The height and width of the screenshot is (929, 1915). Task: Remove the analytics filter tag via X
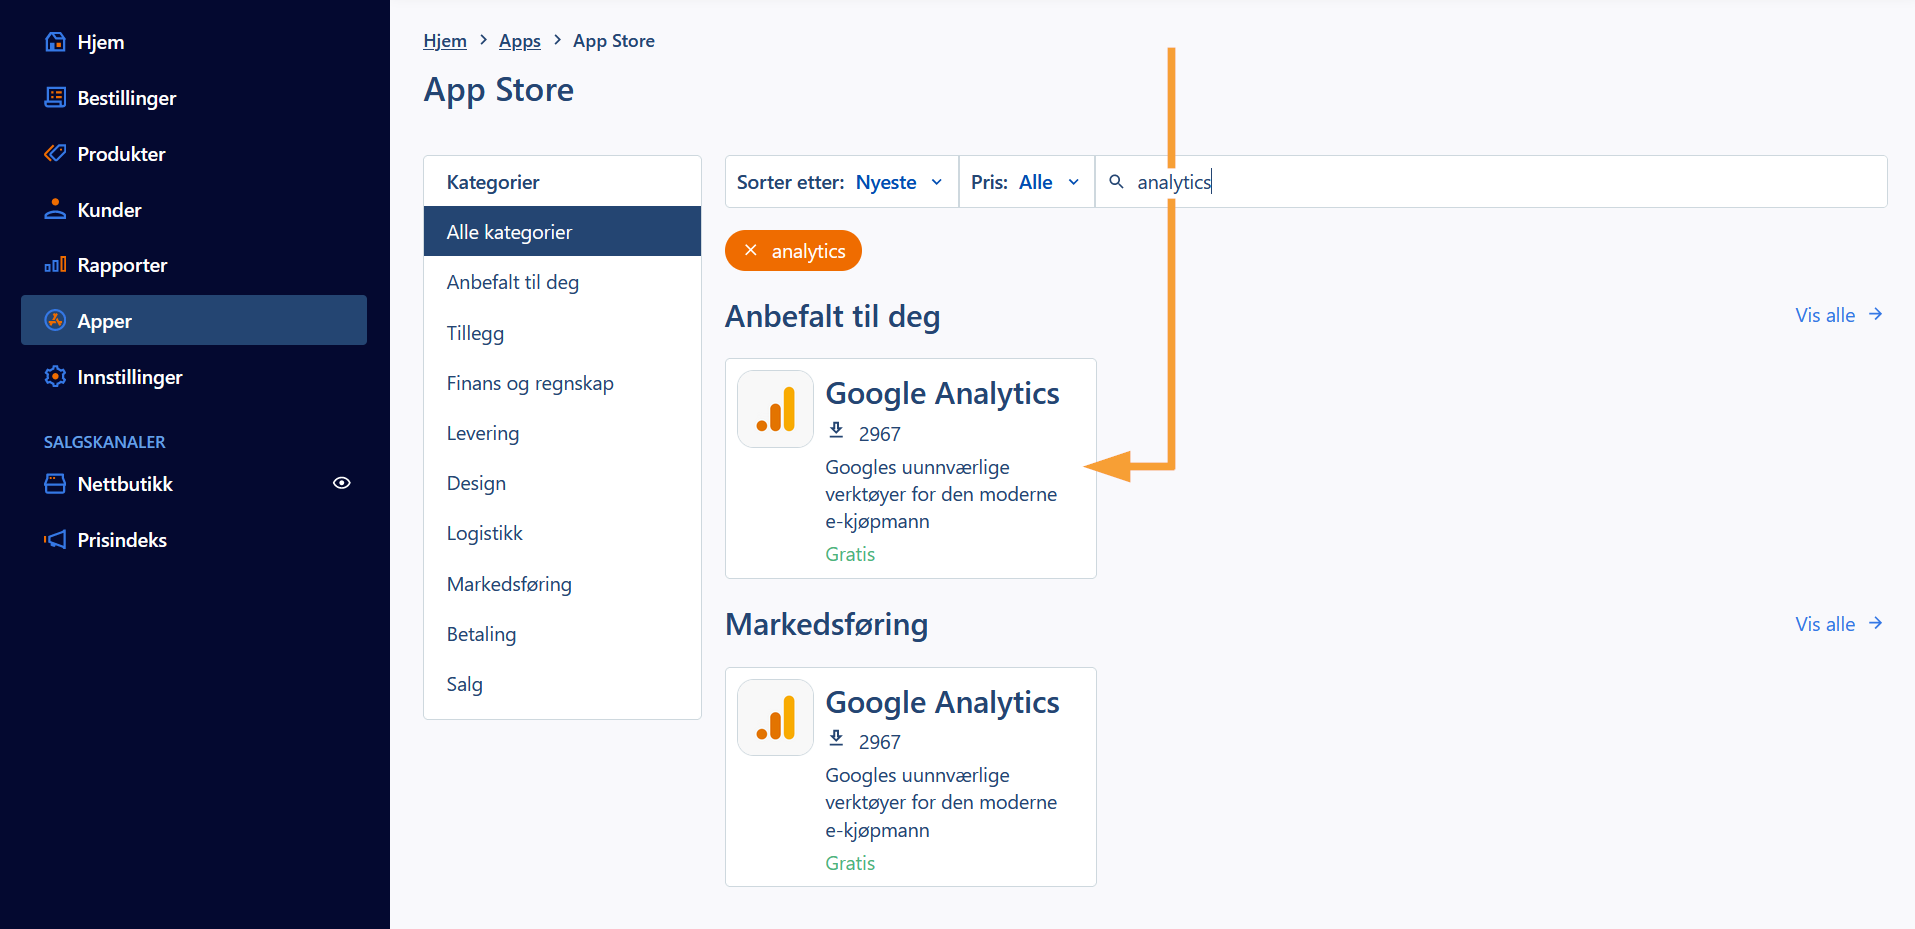pyautogui.click(x=751, y=250)
